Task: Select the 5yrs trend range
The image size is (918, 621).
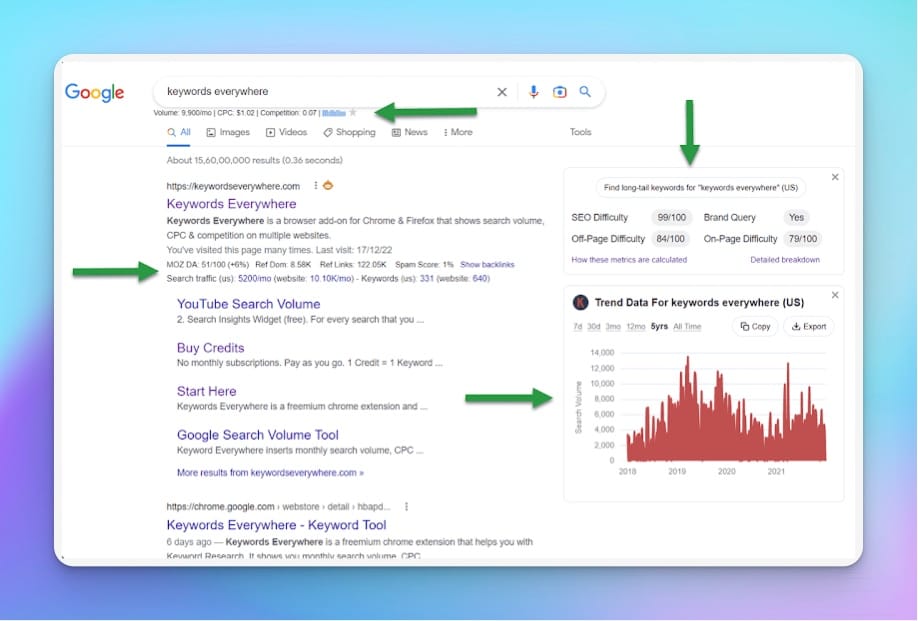Action: pyautogui.click(x=659, y=327)
